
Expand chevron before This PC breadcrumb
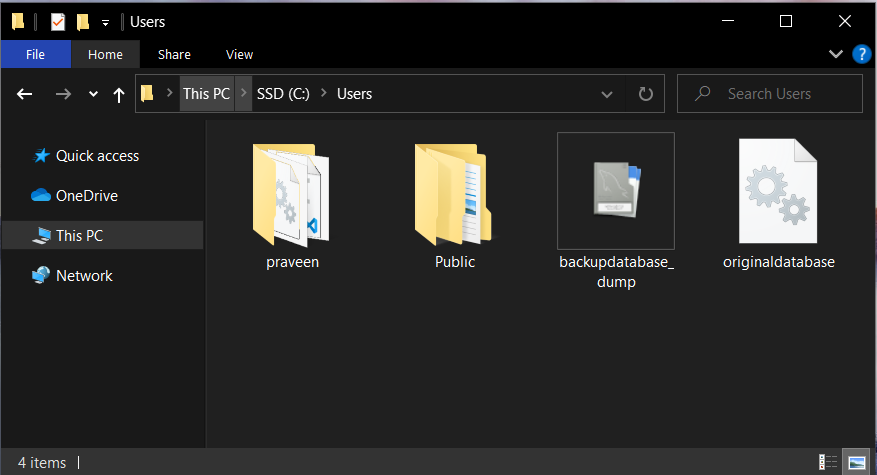169,93
